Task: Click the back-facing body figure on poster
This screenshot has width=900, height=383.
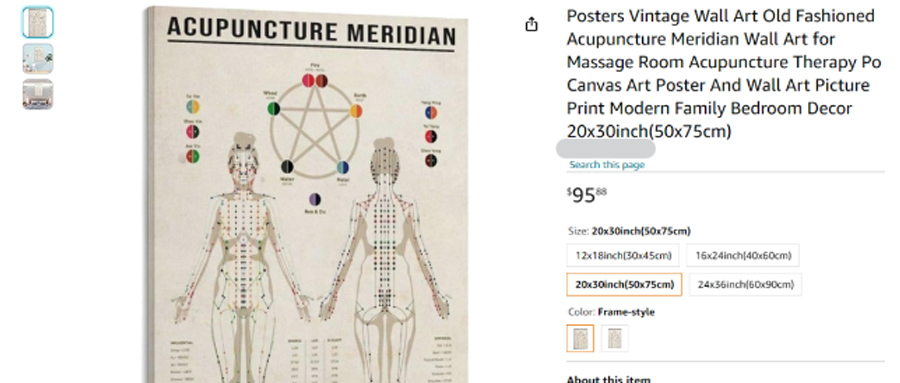Action: (384, 260)
